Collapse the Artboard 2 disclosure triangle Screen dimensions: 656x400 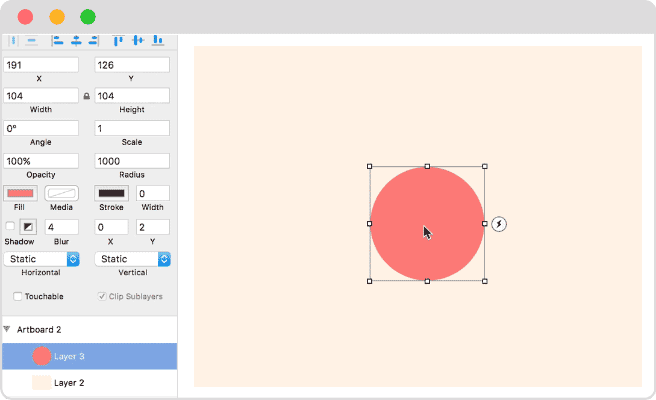pos(7,329)
